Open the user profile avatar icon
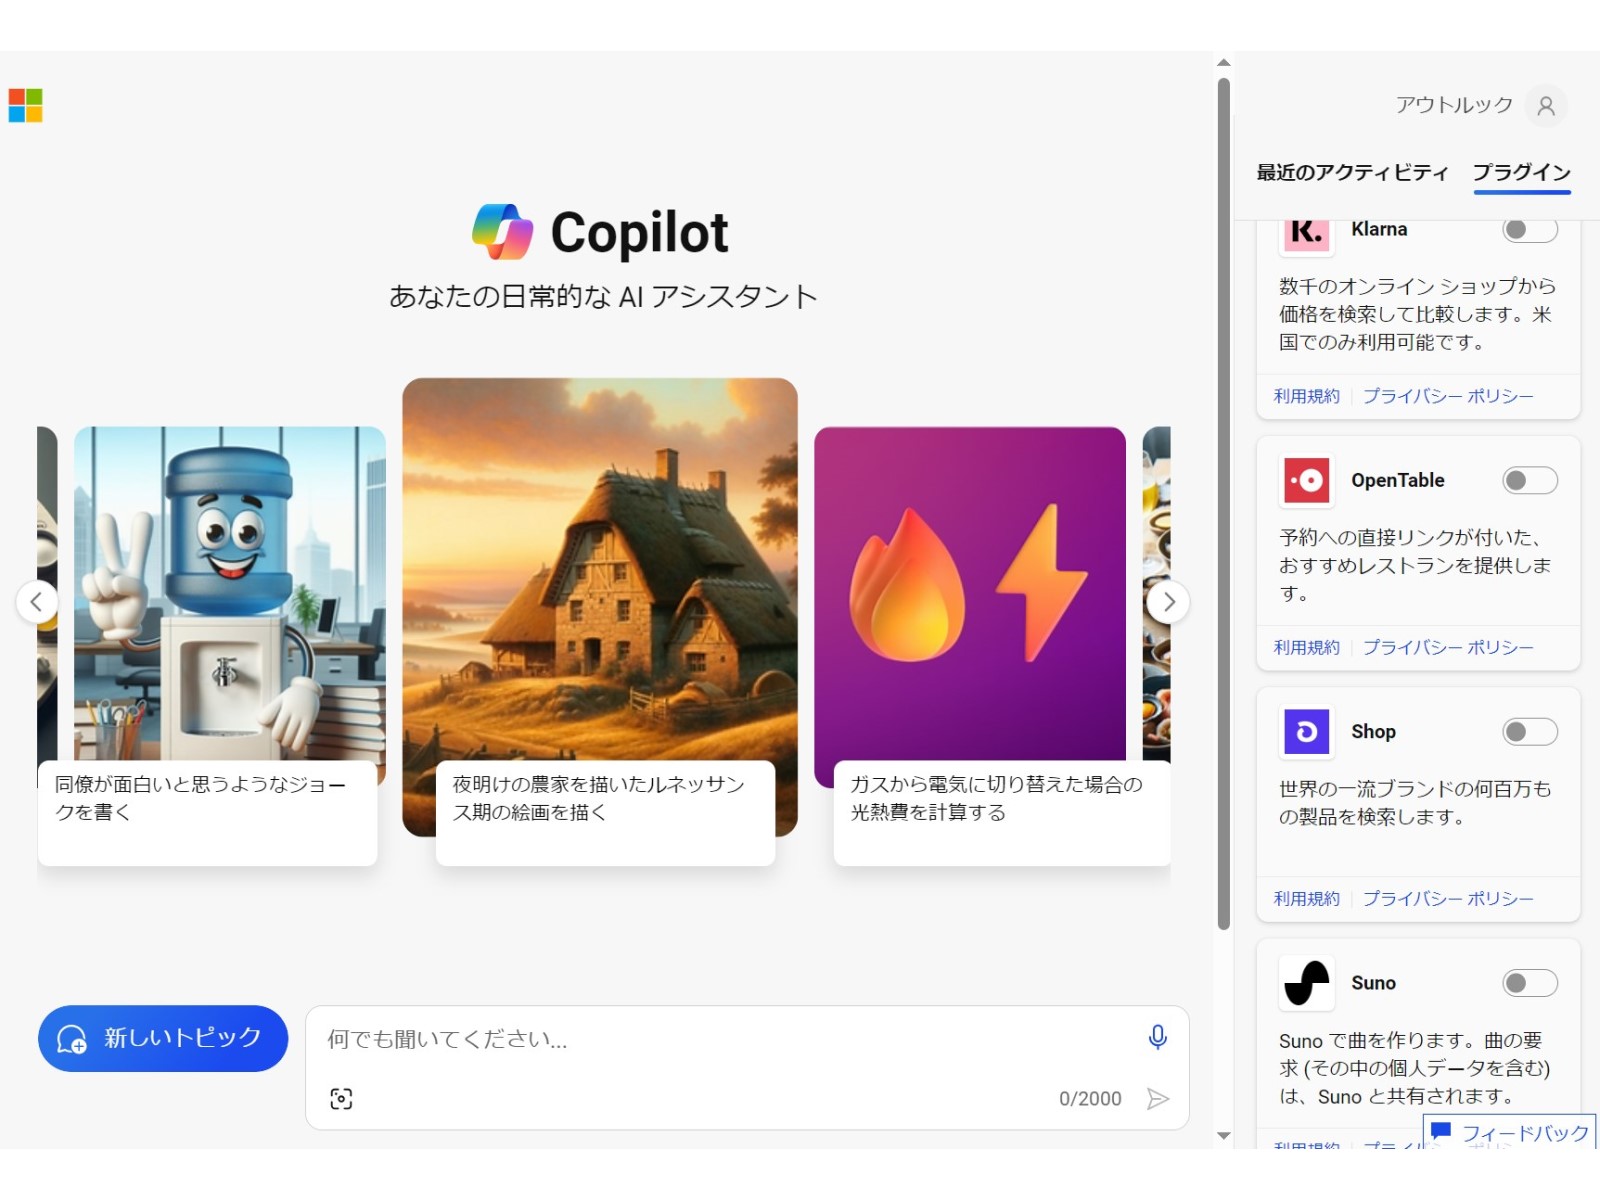 click(1545, 106)
